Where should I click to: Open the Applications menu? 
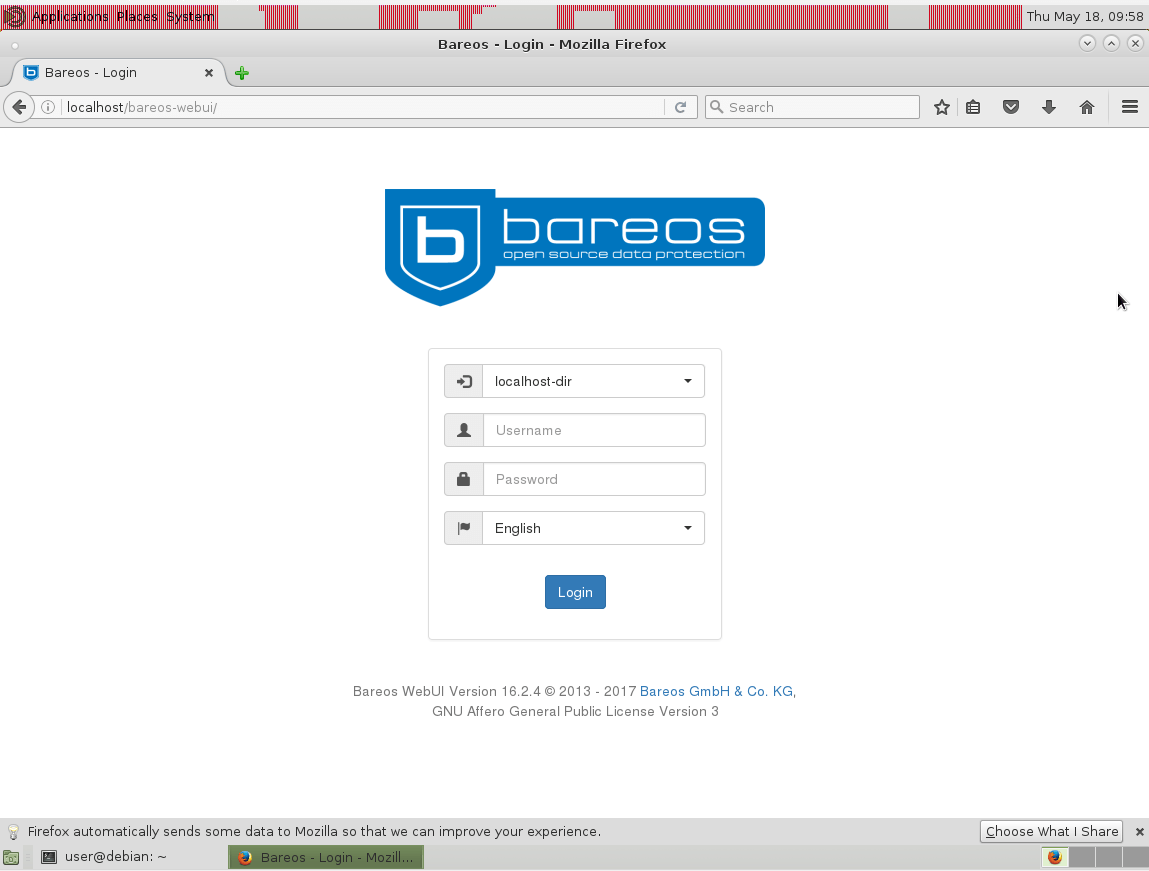click(70, 16)
